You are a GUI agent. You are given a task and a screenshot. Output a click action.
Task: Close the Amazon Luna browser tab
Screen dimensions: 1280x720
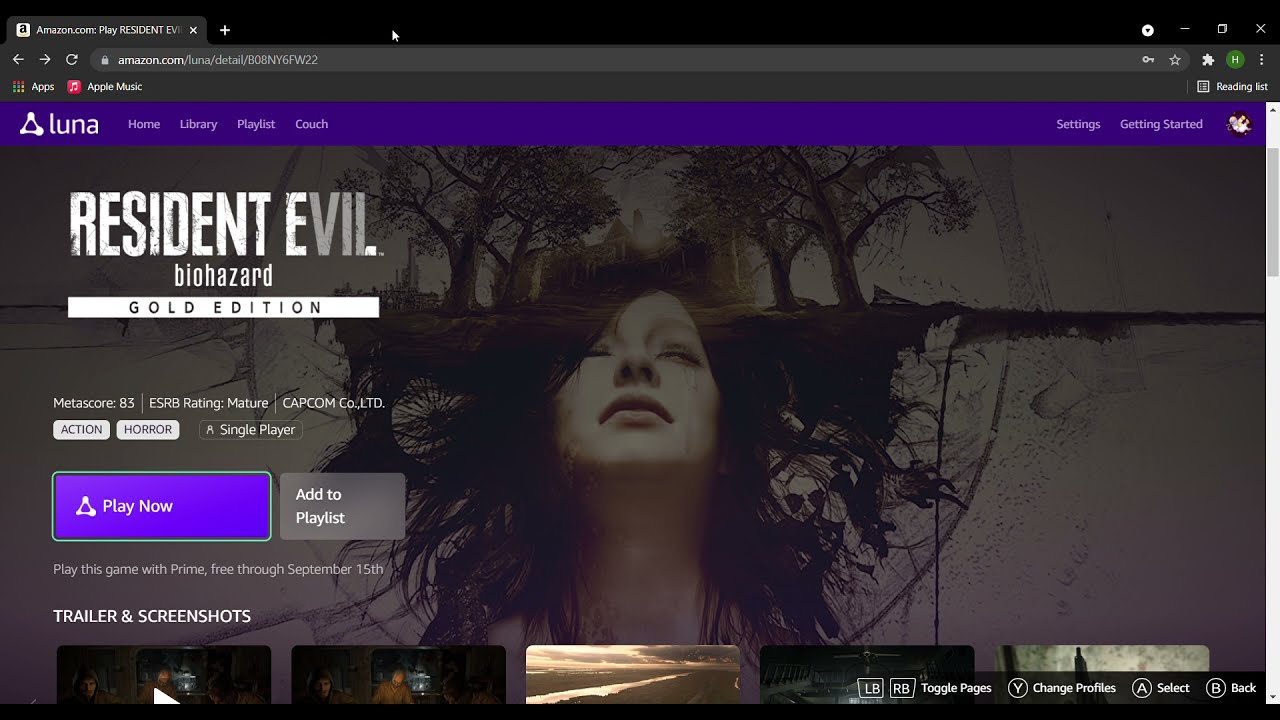[x=193, y=30]
